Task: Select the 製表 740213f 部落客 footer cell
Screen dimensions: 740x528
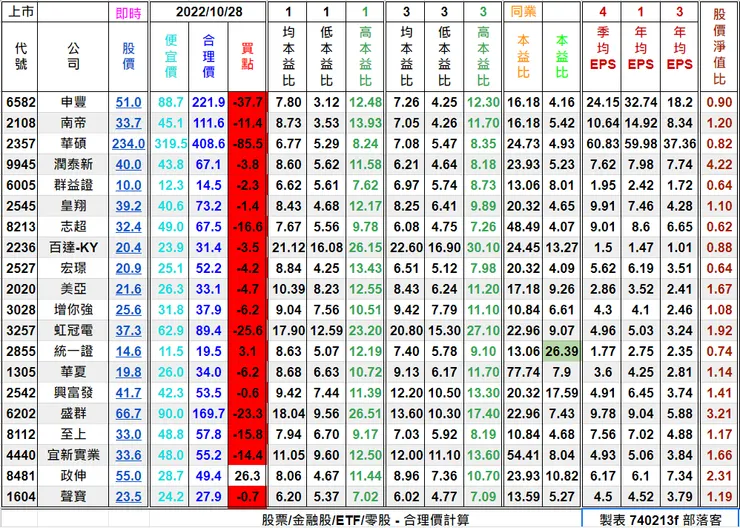Action: [661, 520]
